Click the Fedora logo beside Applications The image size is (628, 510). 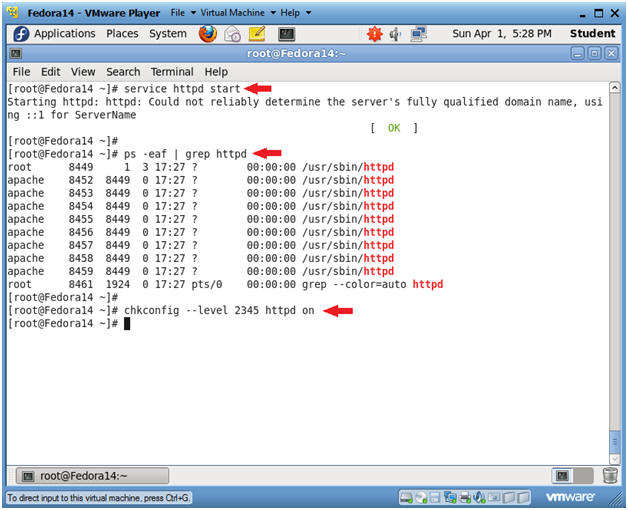click(21, 34)
